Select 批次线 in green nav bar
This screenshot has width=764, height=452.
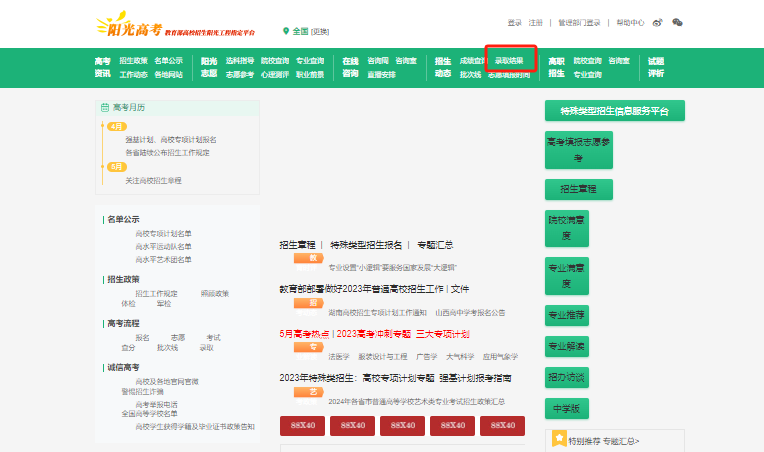(x=470, y=75)
